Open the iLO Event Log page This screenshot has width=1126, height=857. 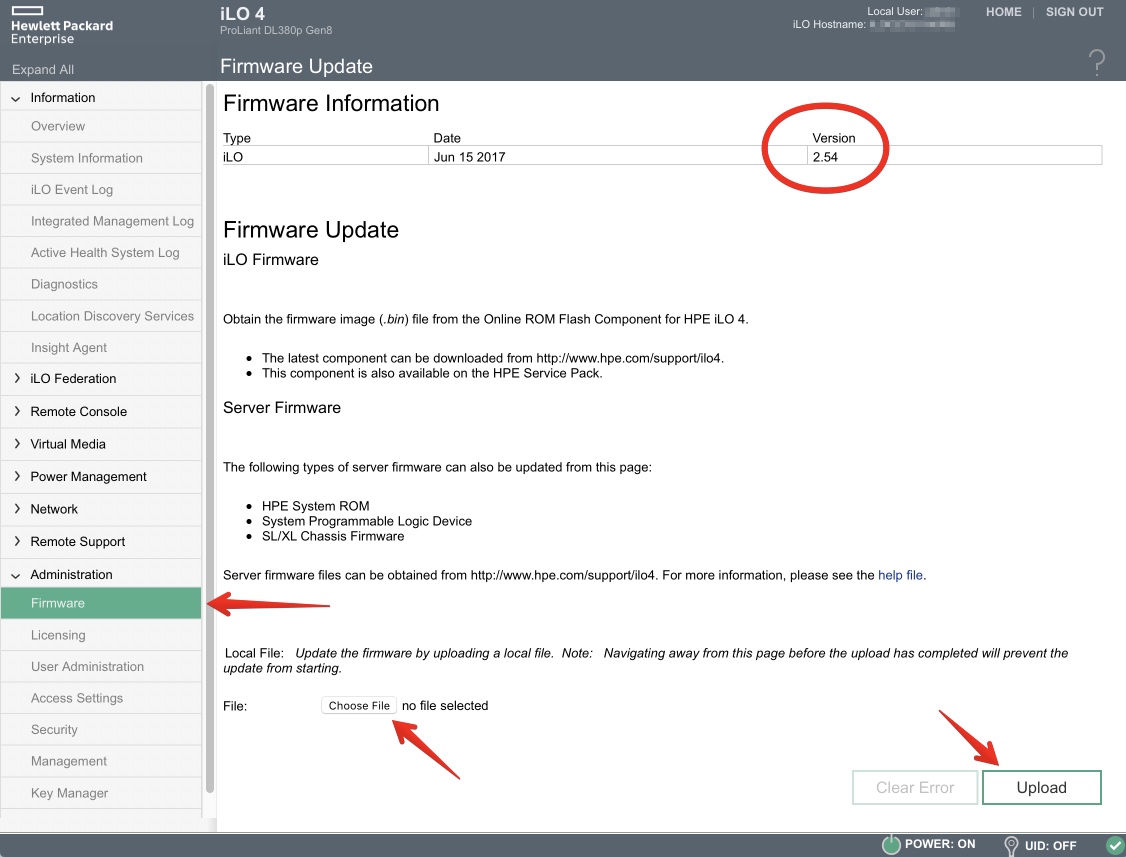[x=72, y=190]
